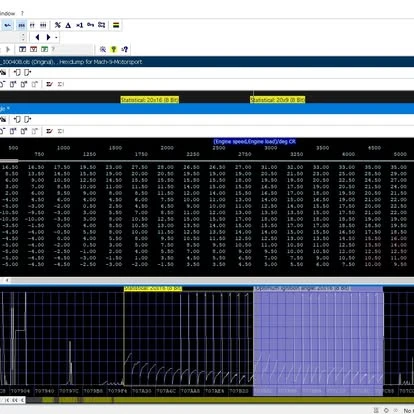Select the 27.50 cell in the map table
414x414 pixels.
coord(140,167)
